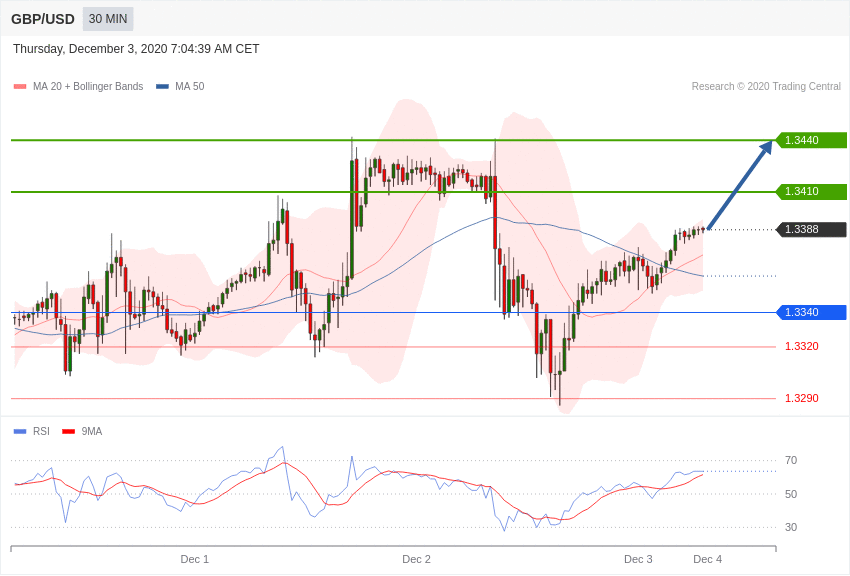Click the blue MA 50 legend swatch
The height and width of the screenshot is (576, 850).
[162, 87]
